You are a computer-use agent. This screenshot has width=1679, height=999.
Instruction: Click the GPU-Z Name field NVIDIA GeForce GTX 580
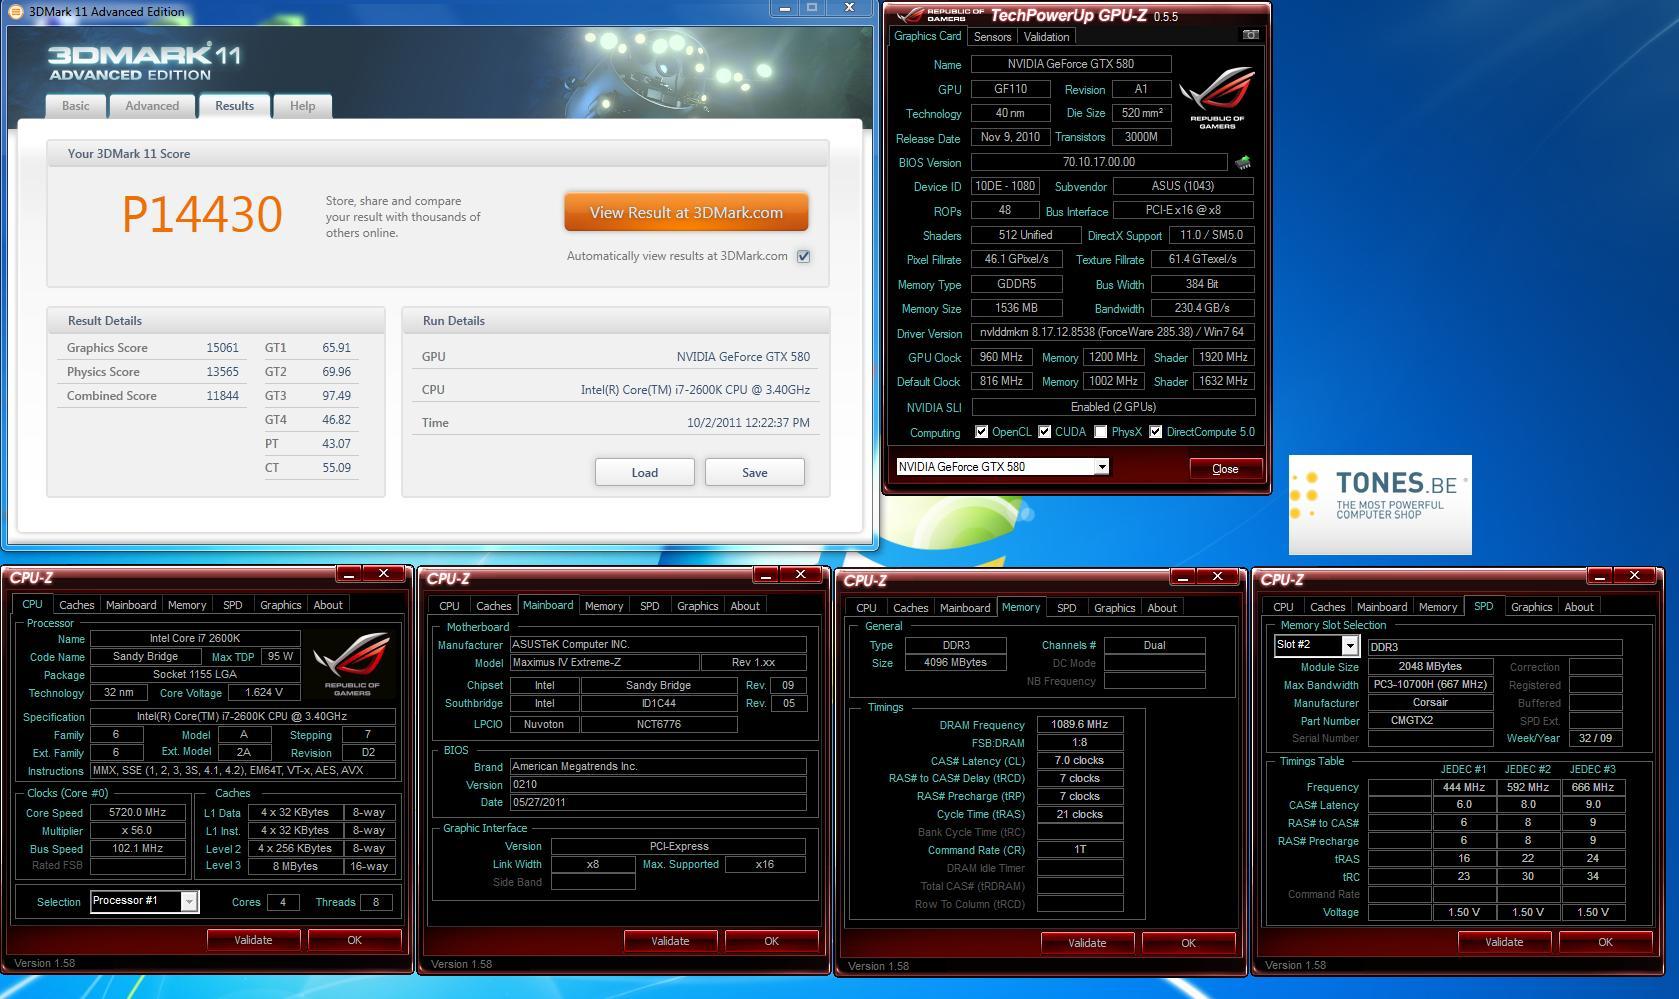(1070, 64)
